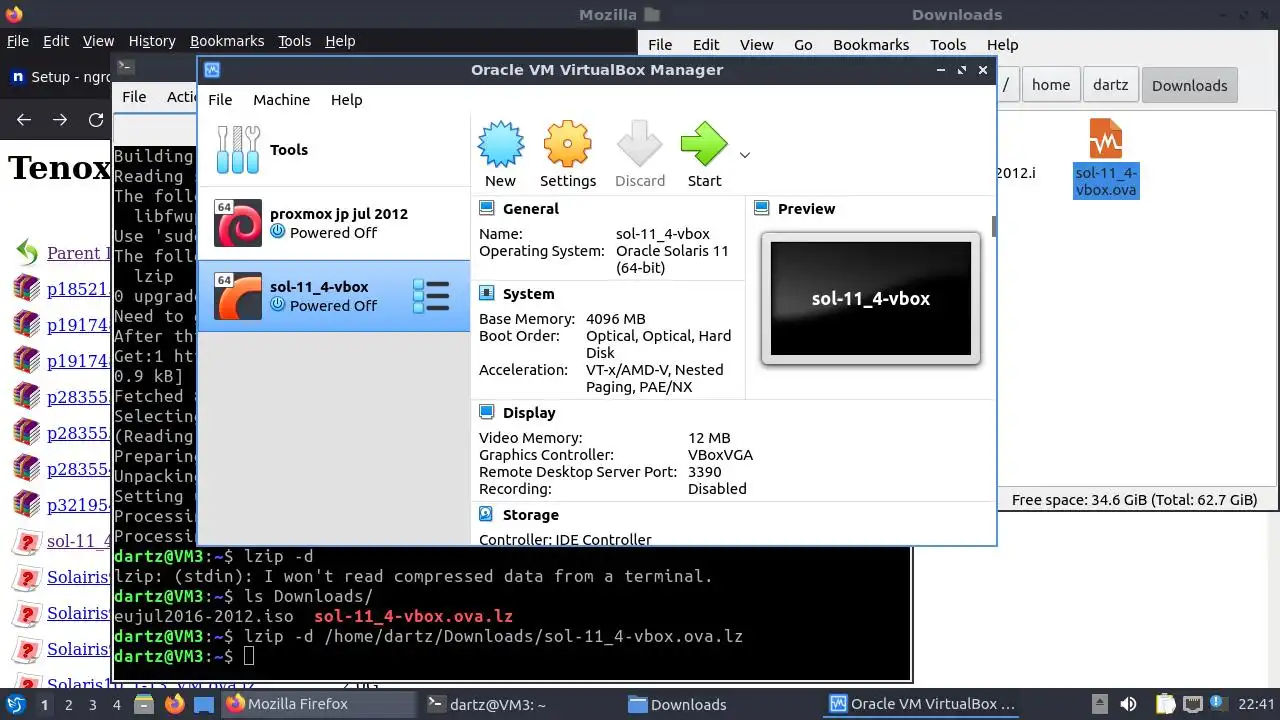Switch to Mozilla Firefox taskbar window button
Screen dimensions: 1280x720
point(320,704)
